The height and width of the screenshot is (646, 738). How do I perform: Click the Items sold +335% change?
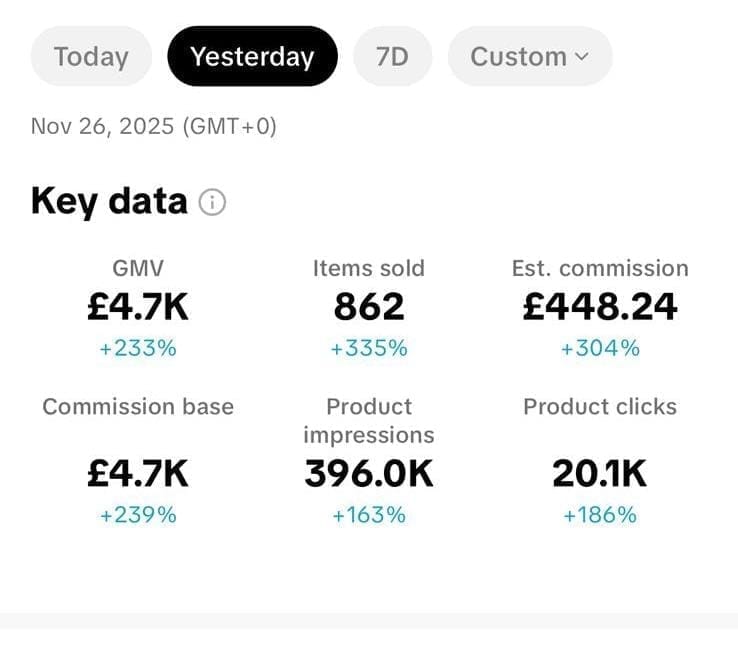coord(369,348)
